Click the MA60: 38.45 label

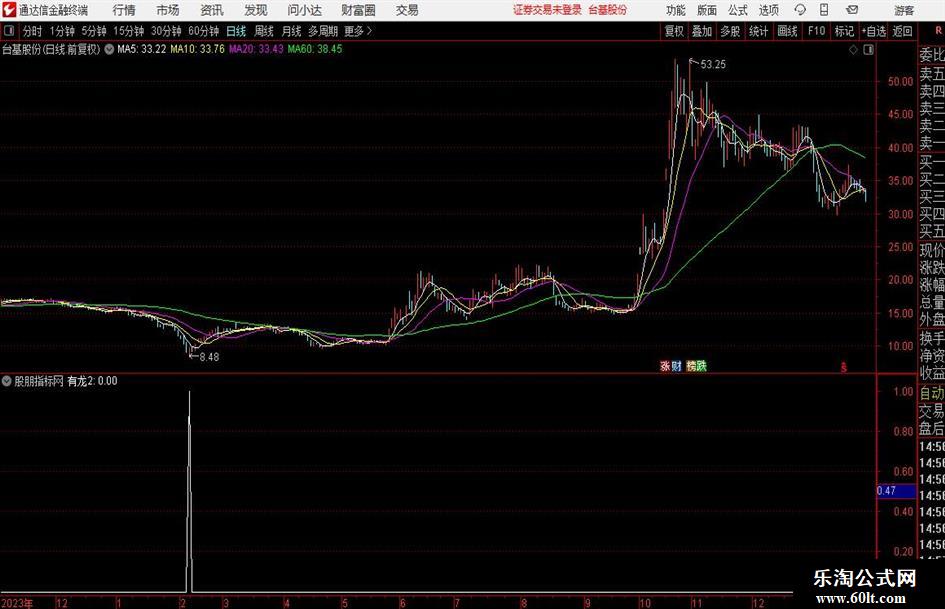(315, 49)
